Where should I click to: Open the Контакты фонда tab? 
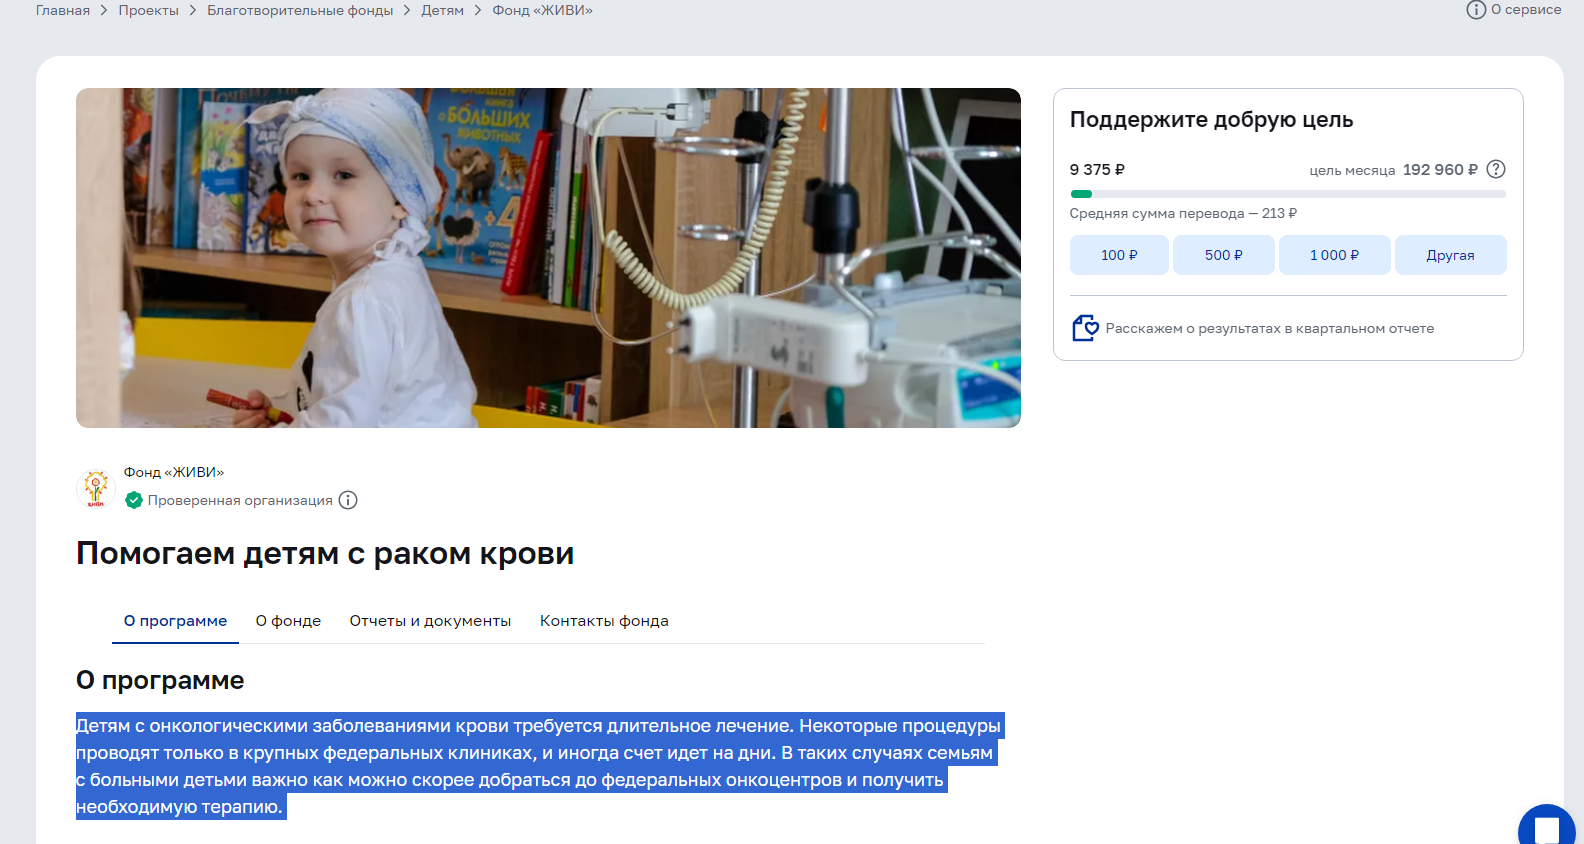click(604, 621)
